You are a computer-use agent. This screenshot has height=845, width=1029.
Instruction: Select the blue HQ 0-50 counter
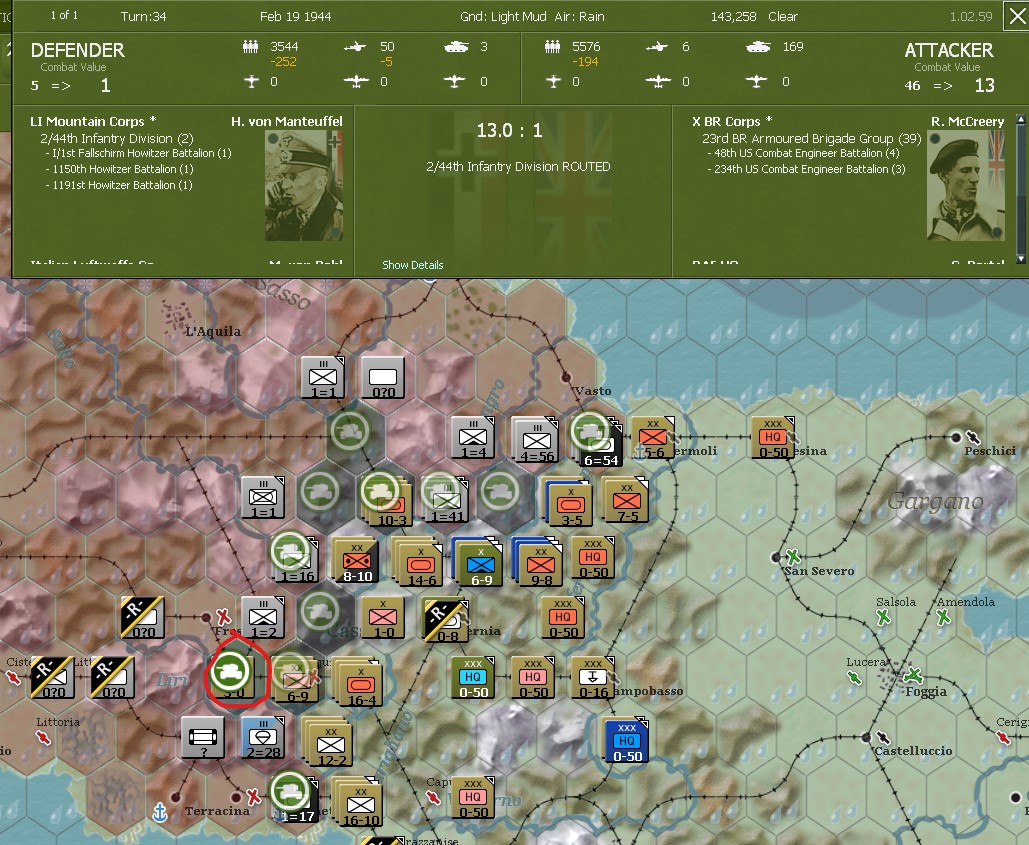click(627, 741)
